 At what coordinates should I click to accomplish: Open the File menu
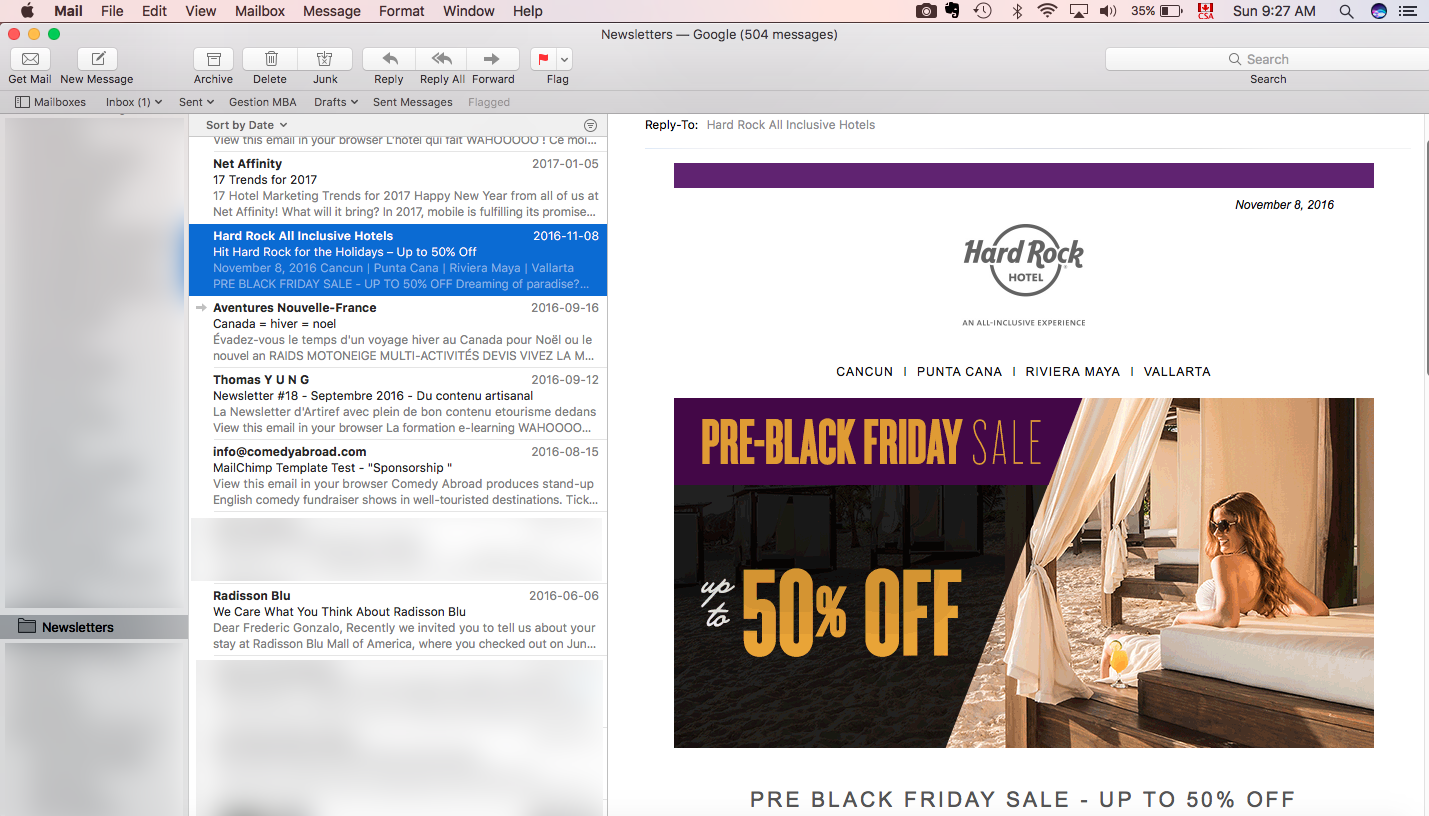coord(112,11)
